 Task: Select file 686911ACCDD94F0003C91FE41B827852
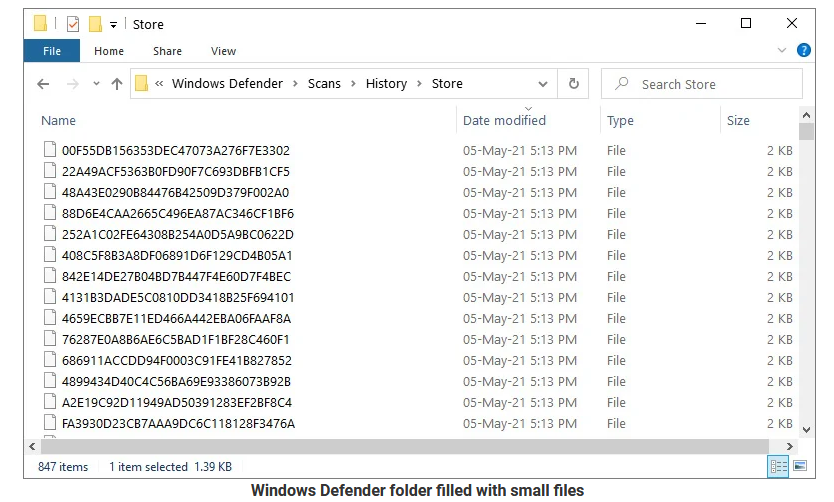point(177,361)
